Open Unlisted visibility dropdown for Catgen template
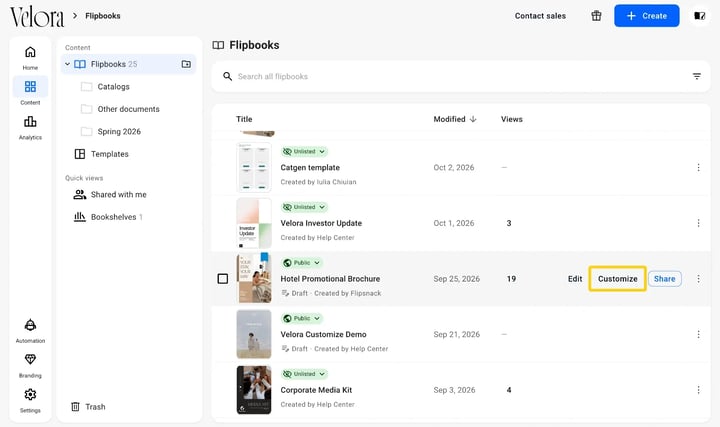This screenshot has height=427, width=720. (304, 152)
